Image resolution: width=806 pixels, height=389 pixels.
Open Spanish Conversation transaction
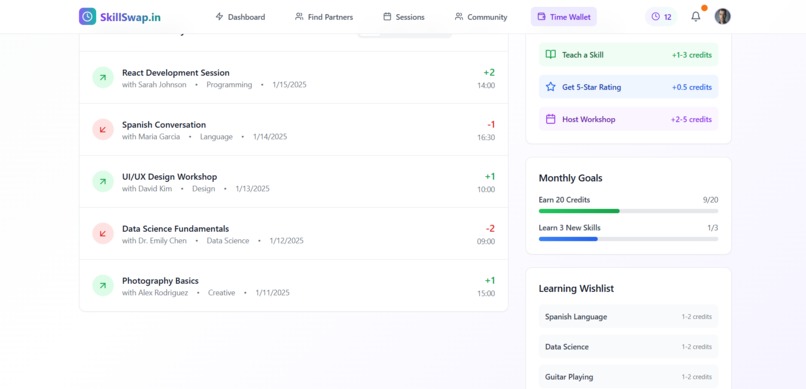pos(294,129)
